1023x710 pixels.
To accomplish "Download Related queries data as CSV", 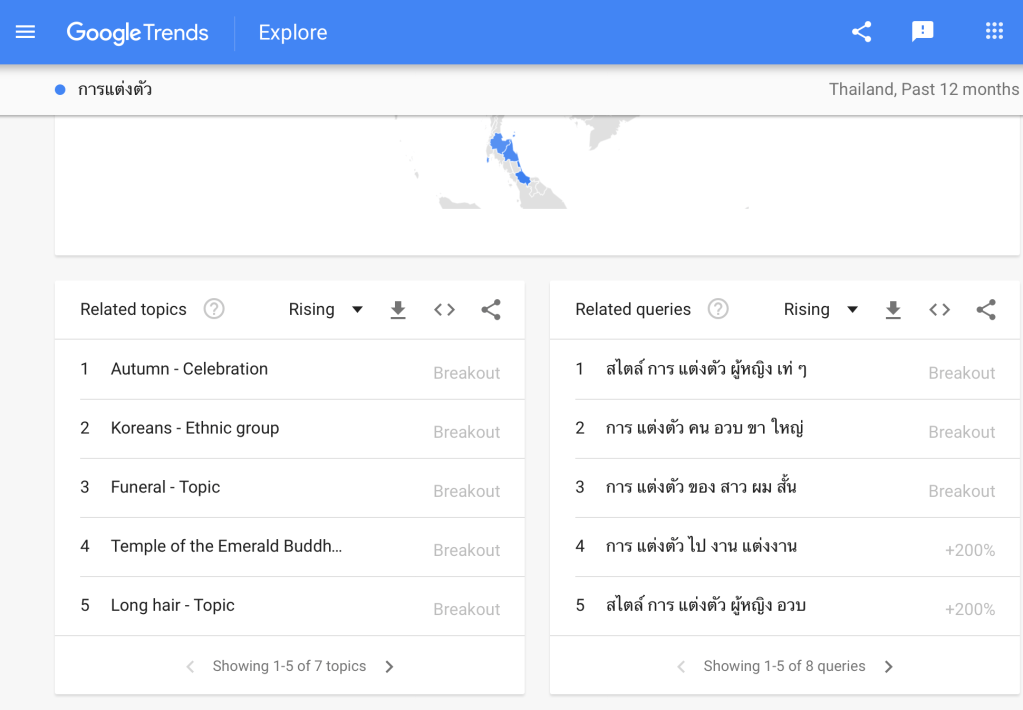I will (893, 310).
